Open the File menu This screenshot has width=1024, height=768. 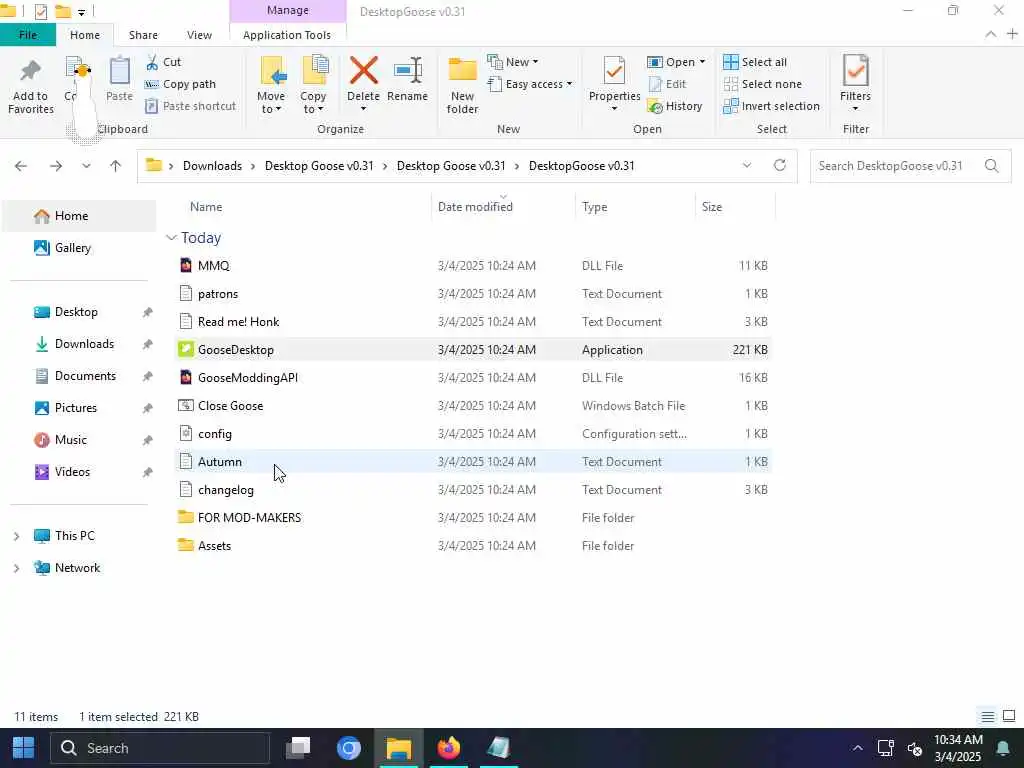coord(28,35)
